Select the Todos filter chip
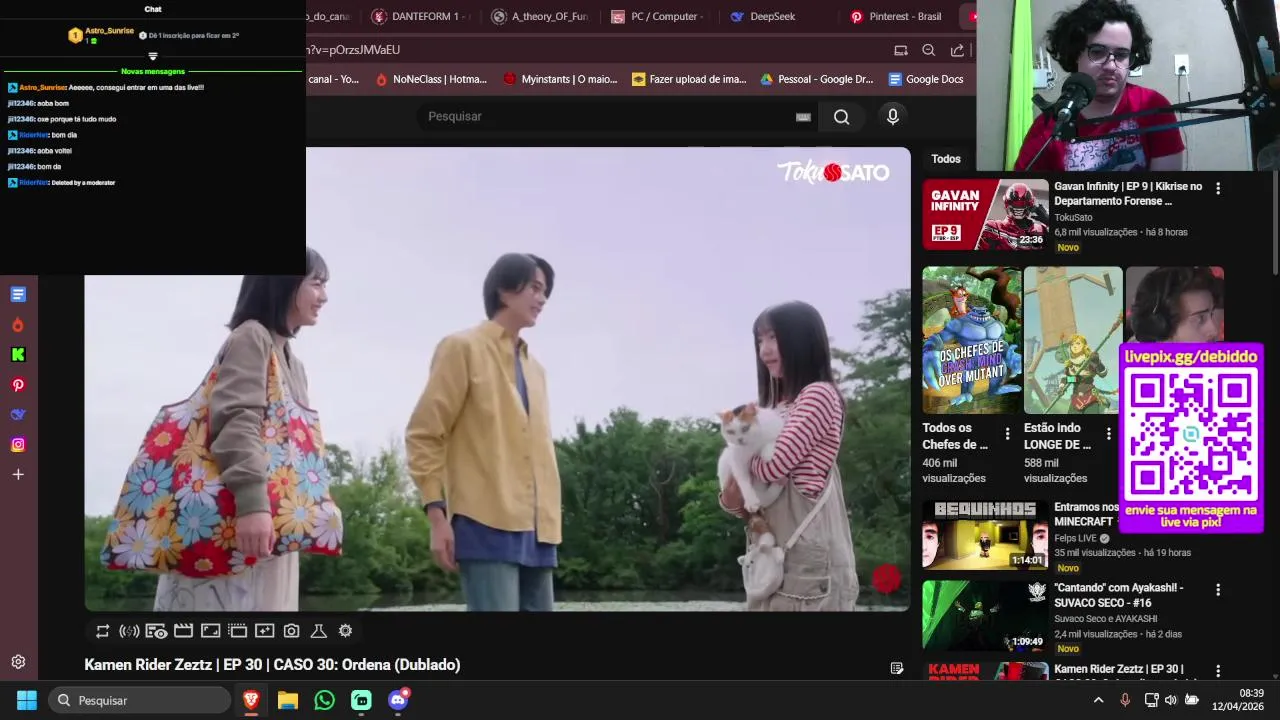Viewport: 1280px width, 720px height. 946,159
